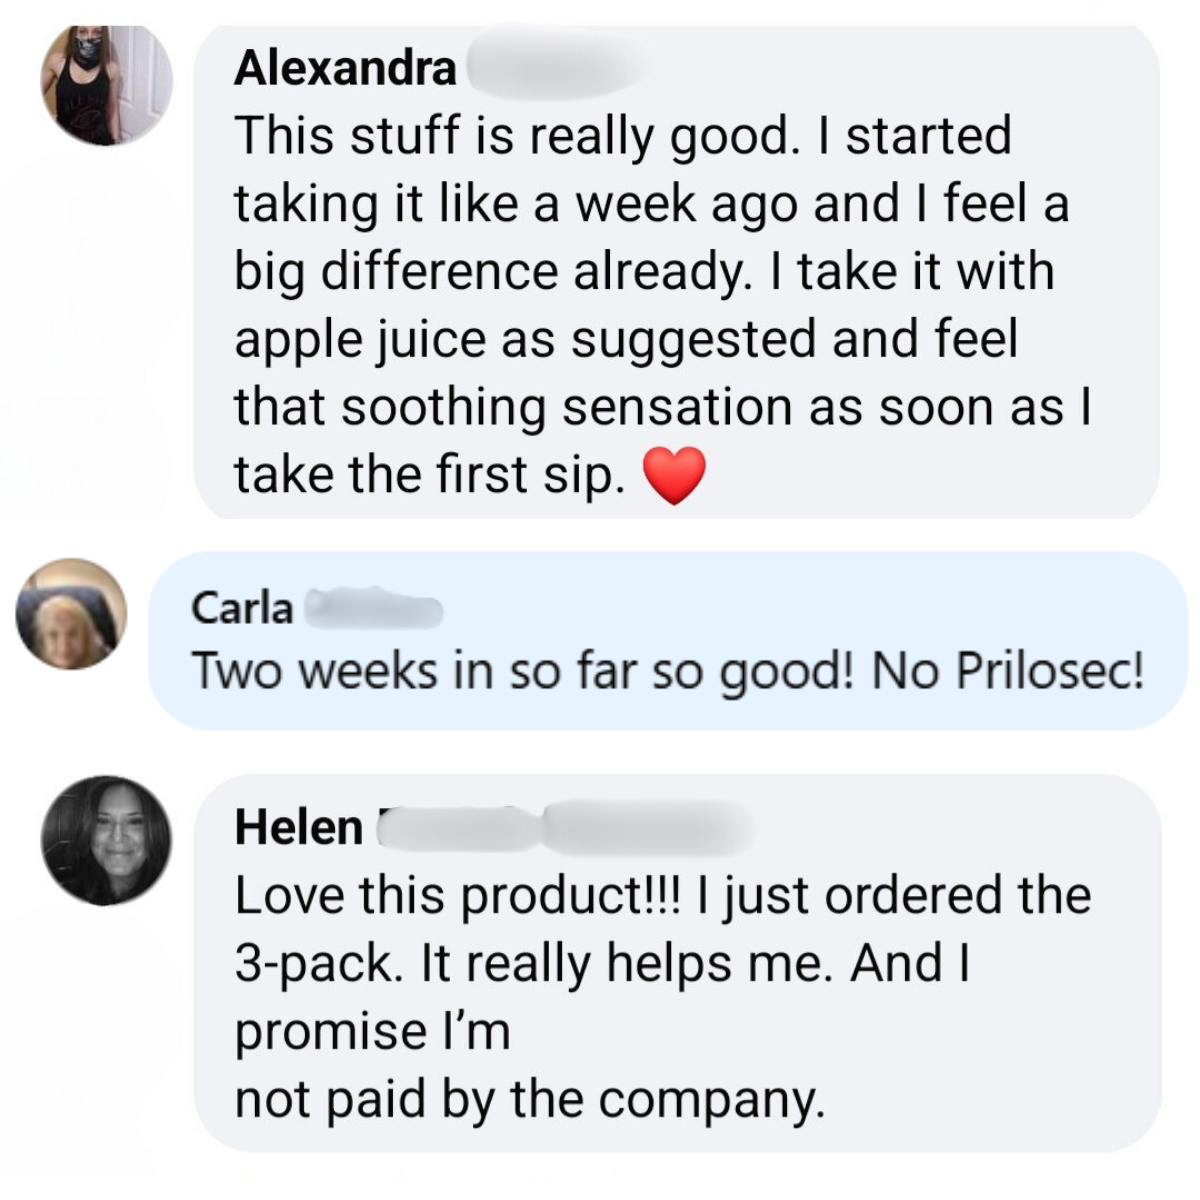Click the text "No Prilosec!"
This screenshot has height=1200, width=1200.
tap(1007, 671)
